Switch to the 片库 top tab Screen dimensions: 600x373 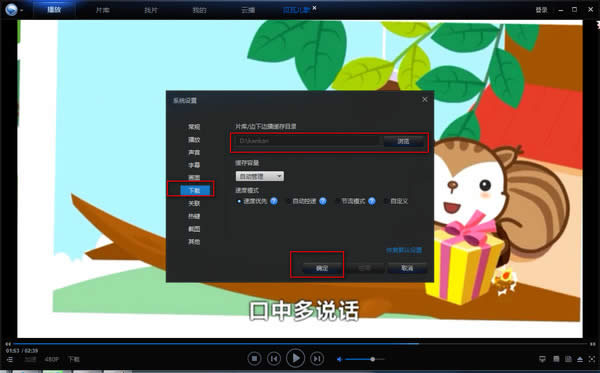(x=103, y=10)
